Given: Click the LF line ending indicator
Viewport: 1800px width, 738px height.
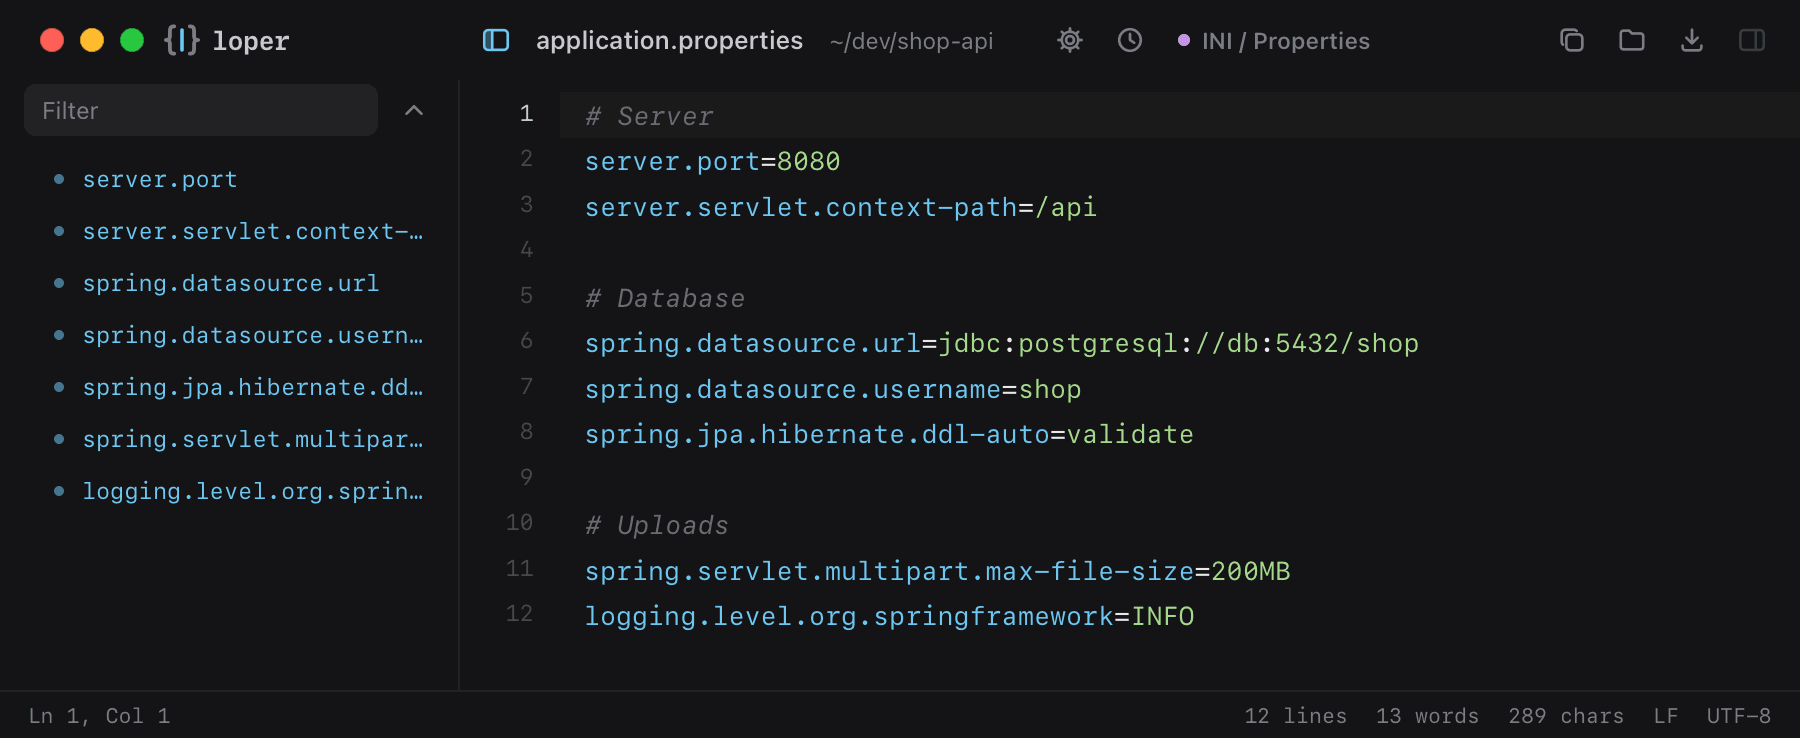Looking at the screenshot, I should pos(1666,716).
